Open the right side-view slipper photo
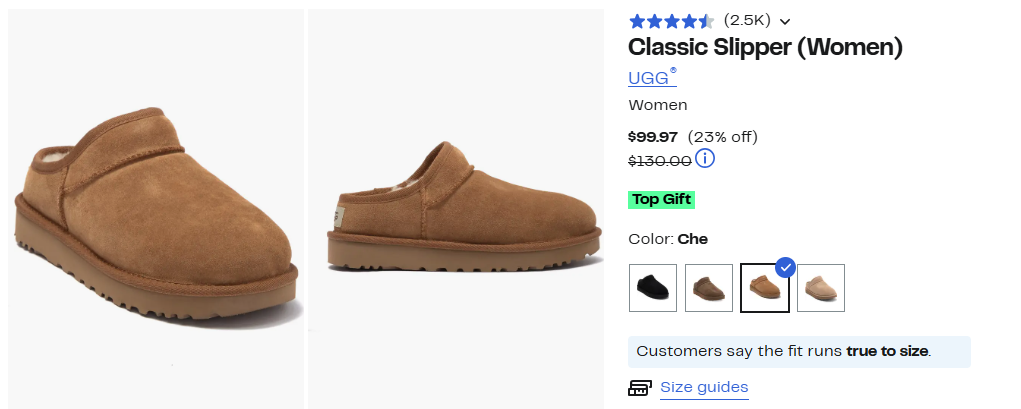The width and height of the screenshot is (1021, 409). (x=455, y=210)
